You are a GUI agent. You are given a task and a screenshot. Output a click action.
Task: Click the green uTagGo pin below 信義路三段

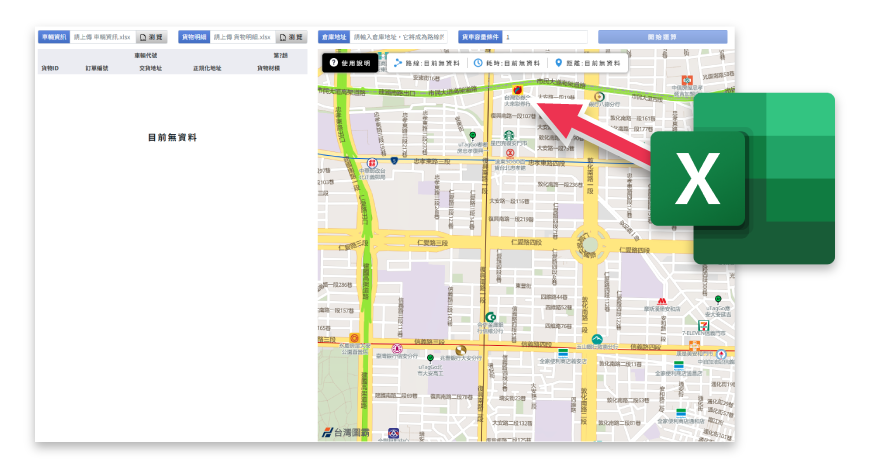(430, 359)
